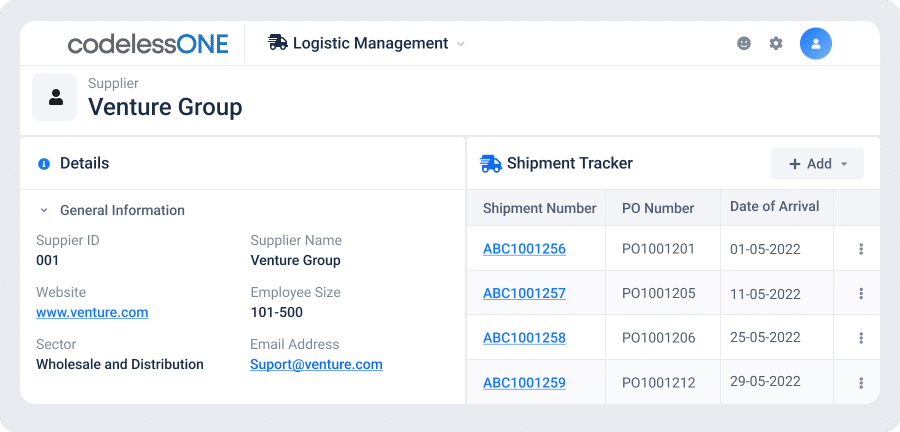Click the Shipment Number column header
900x432 pixels.
tap(540, 208)
